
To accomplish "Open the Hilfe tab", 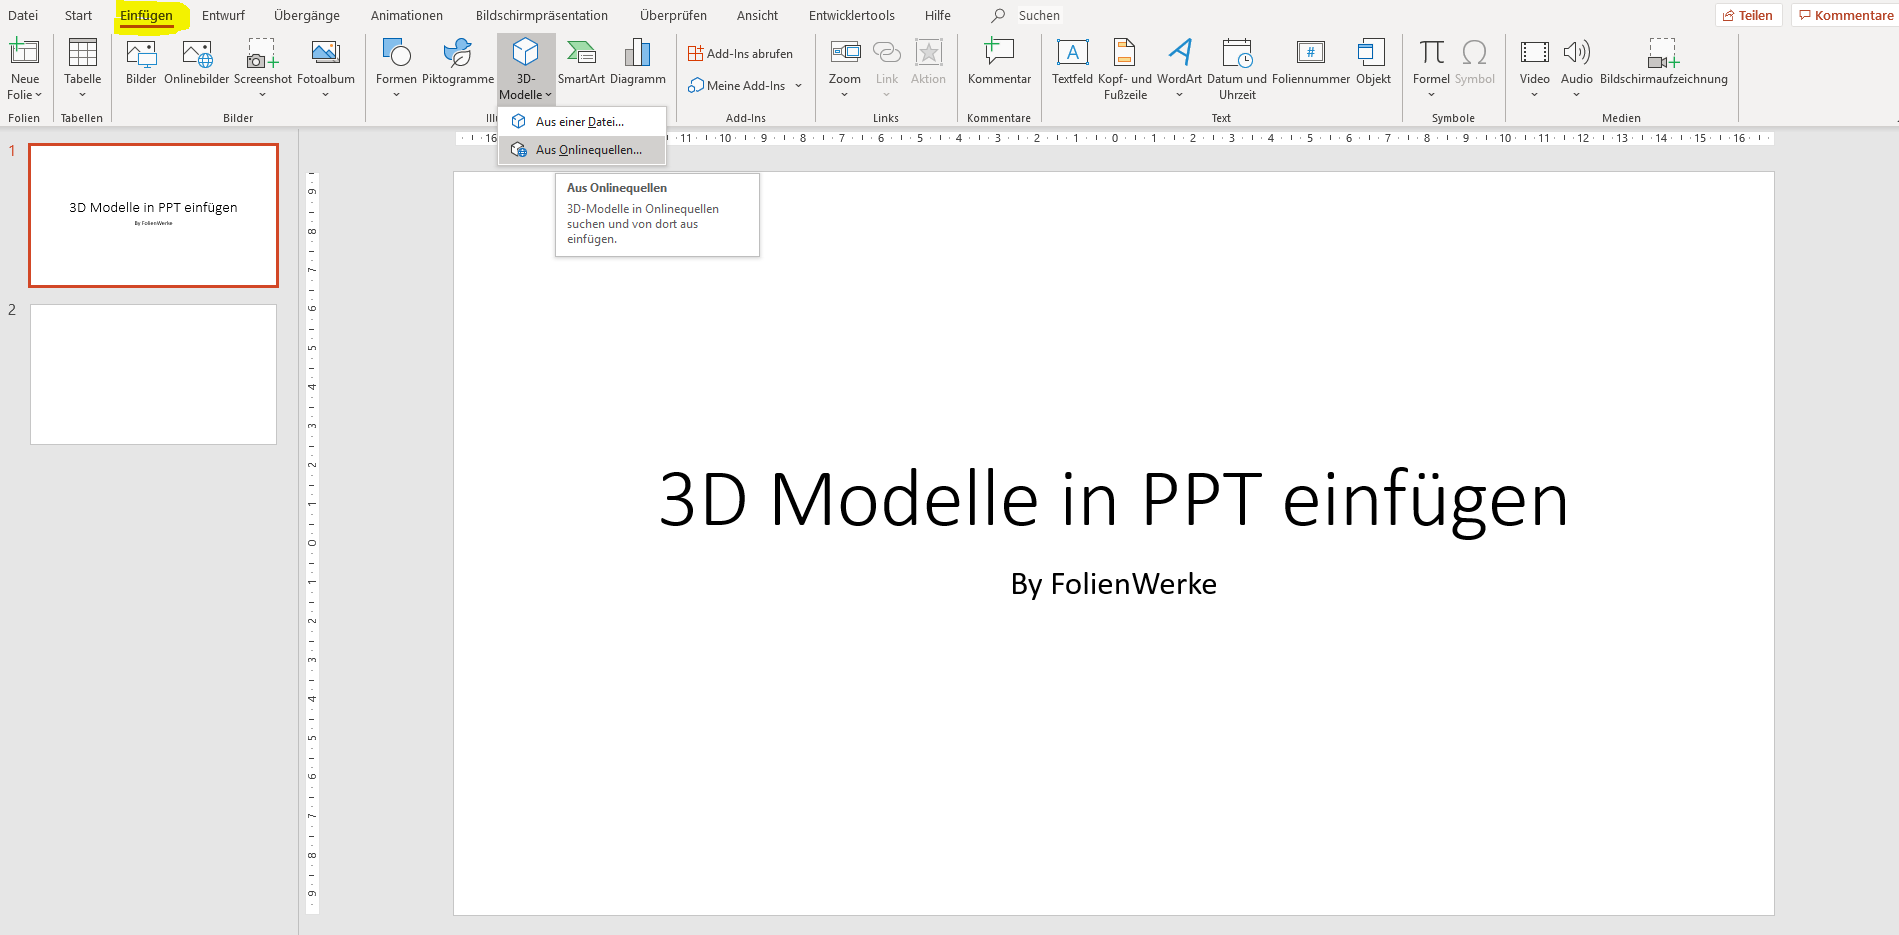I will 938,15.
